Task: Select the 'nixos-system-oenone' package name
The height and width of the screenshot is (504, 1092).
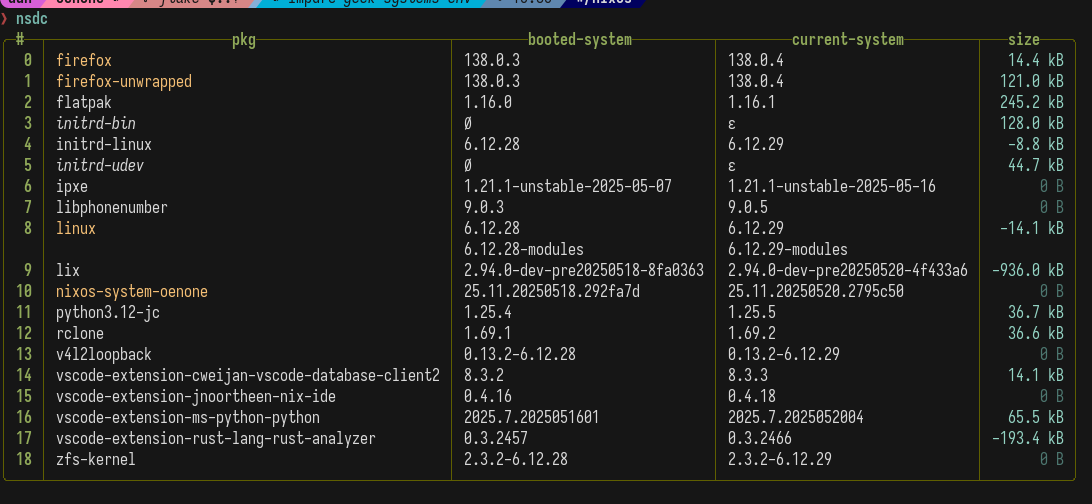Action: [x=132, y=291]
